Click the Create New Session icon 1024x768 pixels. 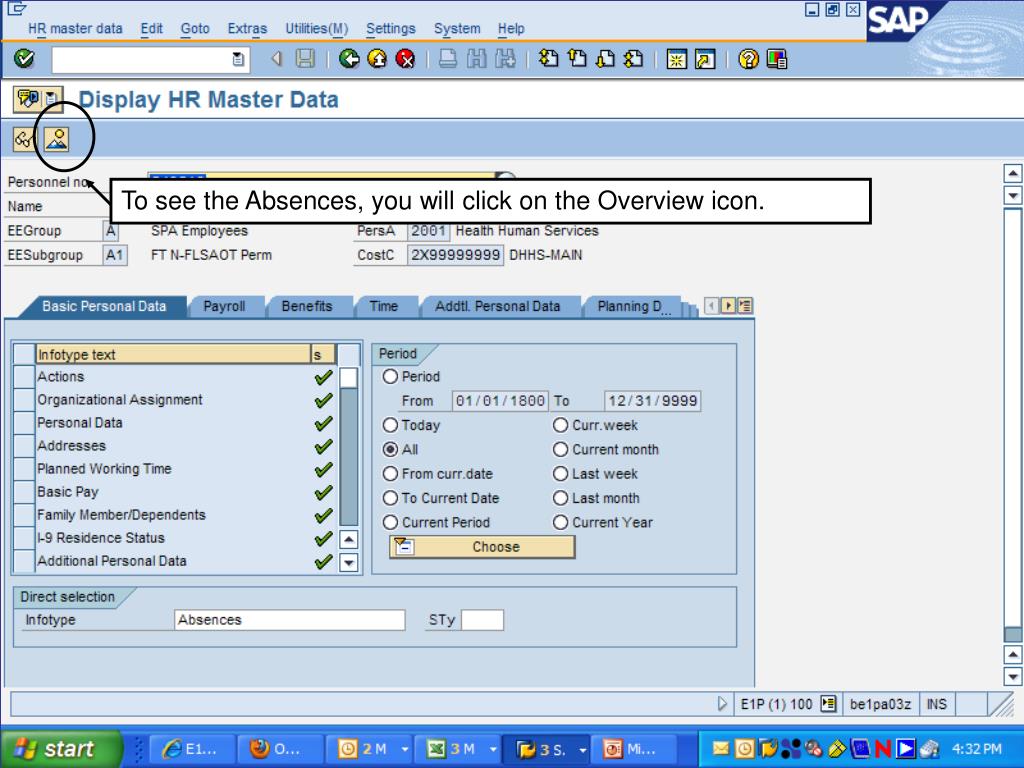pyautogui.click(x=677, y=59)
